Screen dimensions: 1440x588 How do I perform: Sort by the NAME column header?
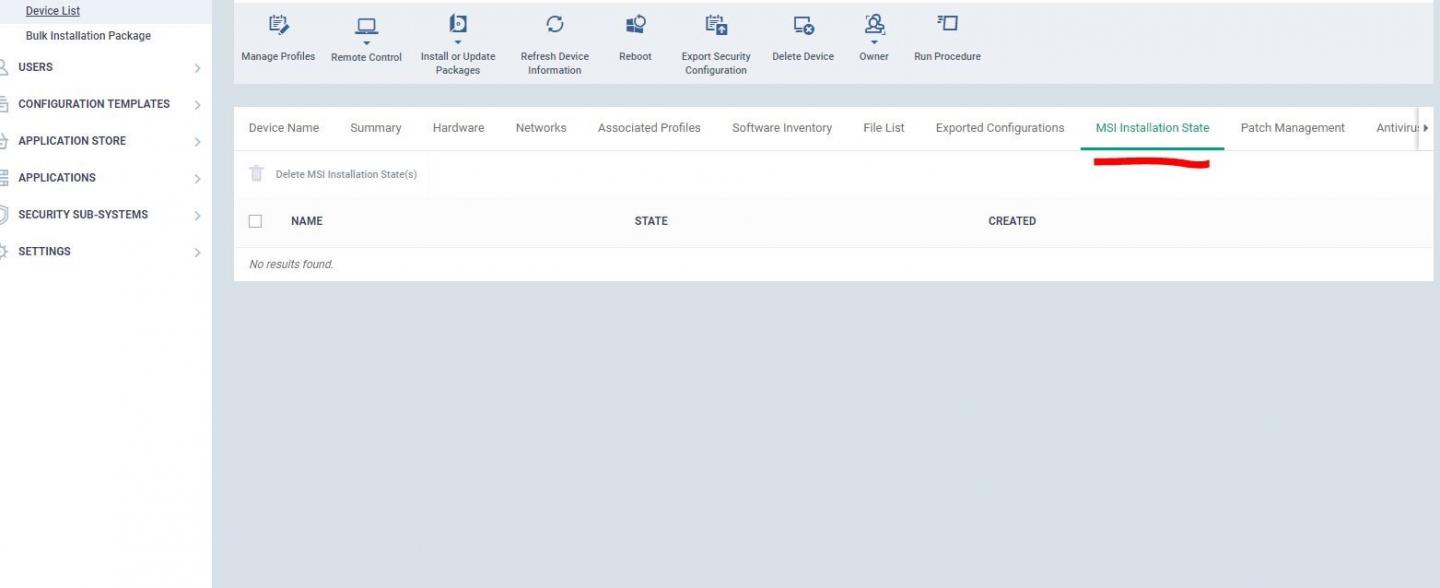pos(307,221)
